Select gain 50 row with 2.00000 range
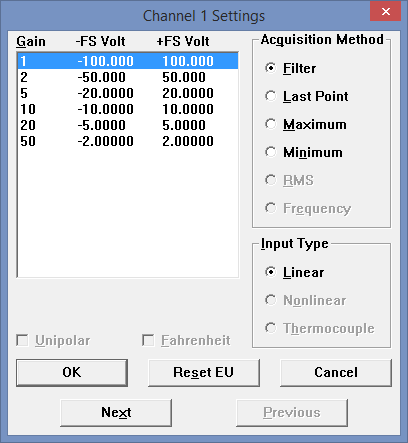Screen dimensions: 408x443 pyautogui.click(x=128, y=141)
